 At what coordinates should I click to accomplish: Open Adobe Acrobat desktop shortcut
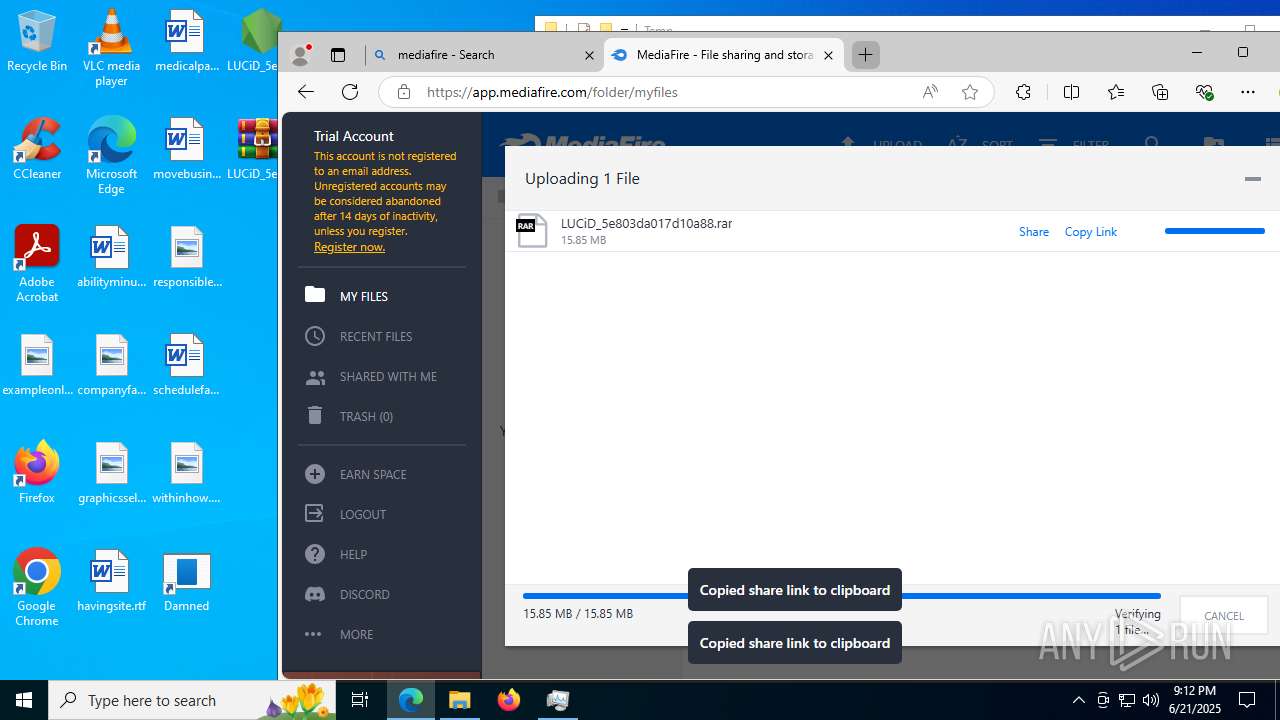tap(37, 264)
